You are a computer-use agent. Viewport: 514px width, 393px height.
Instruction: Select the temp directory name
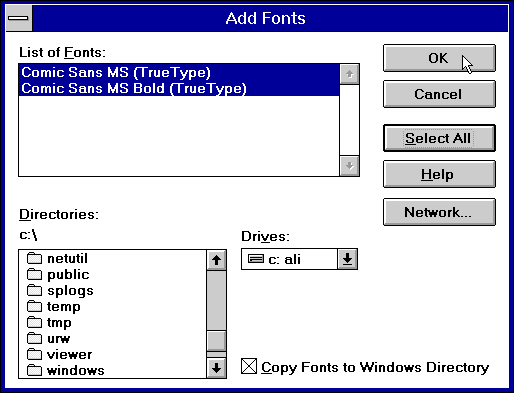[64, 307]
